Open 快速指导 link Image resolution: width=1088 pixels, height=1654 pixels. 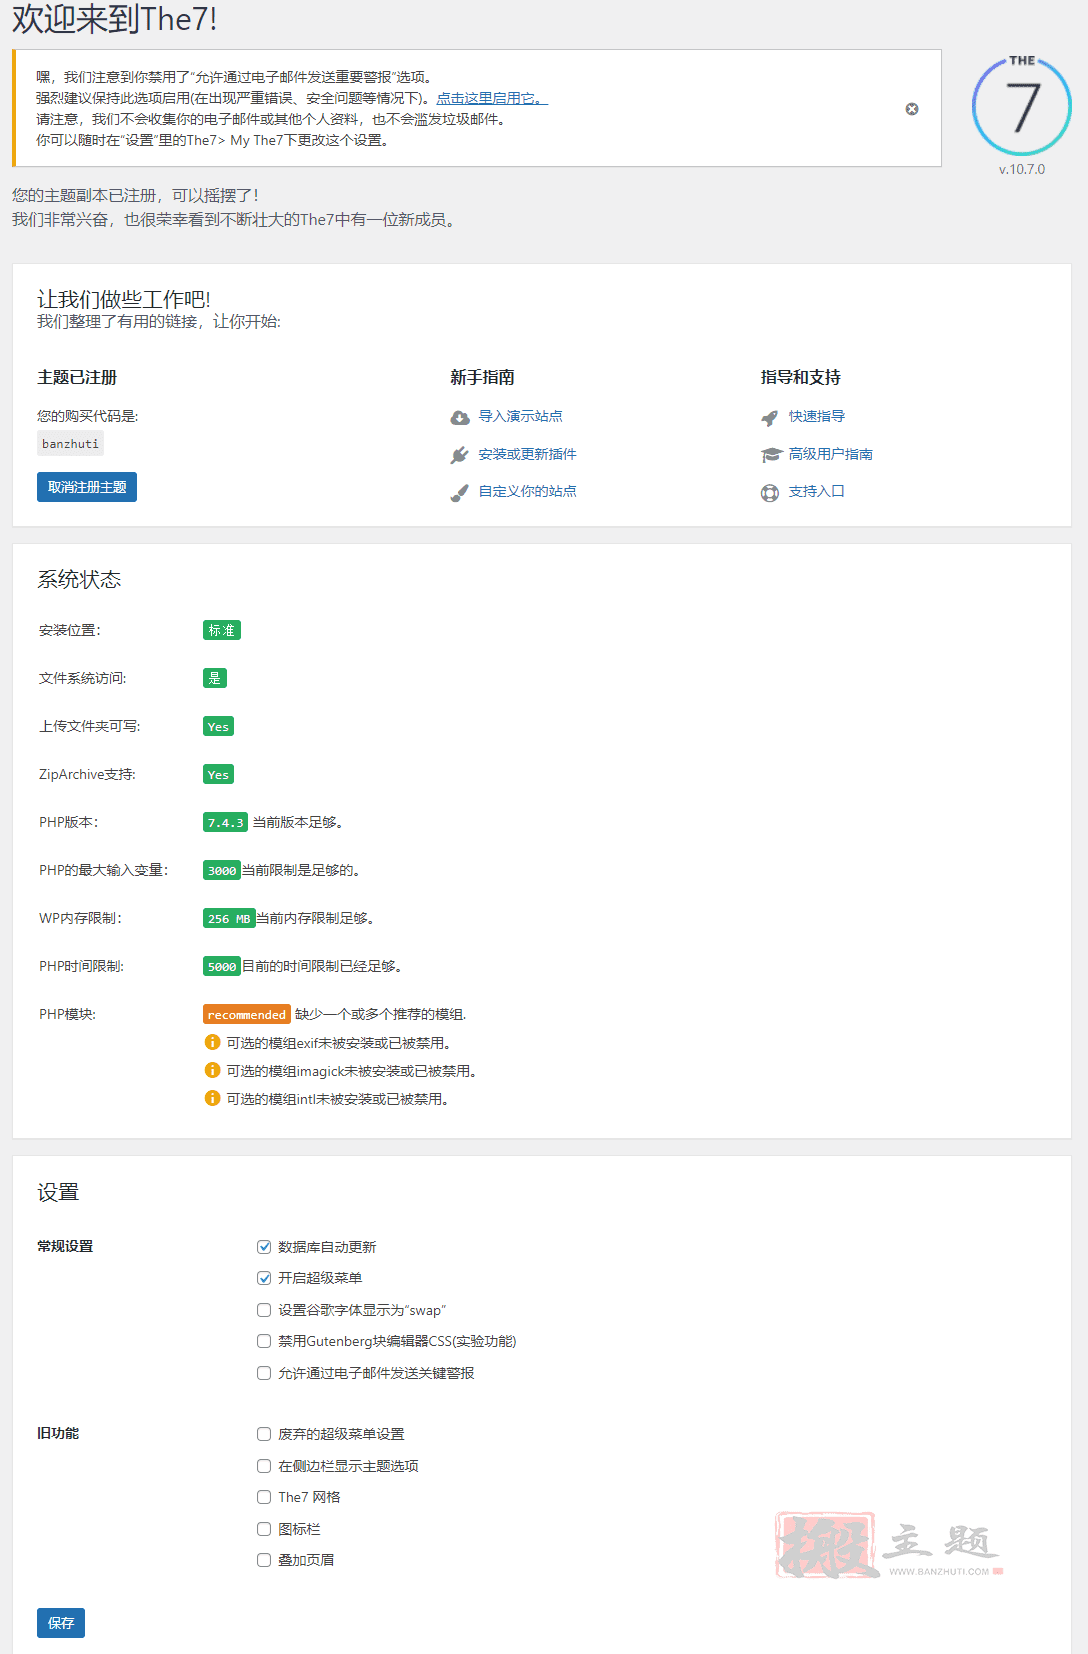(x=816, y=416)
